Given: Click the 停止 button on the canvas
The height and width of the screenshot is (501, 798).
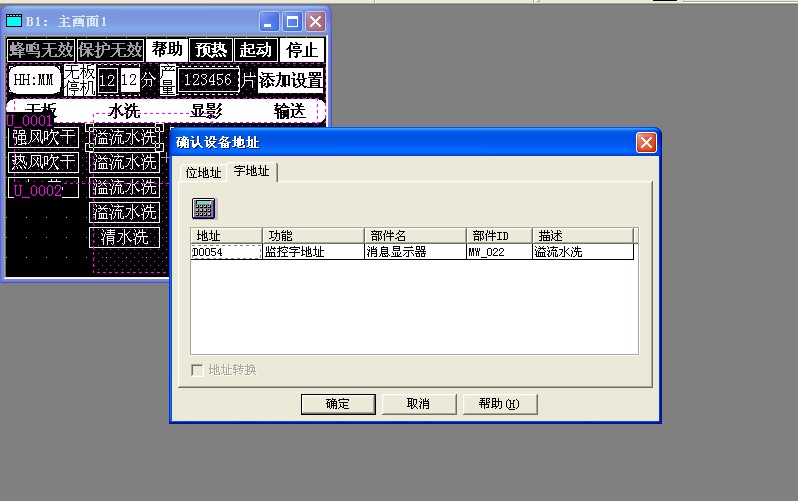Looking at the screenshot, I should (302, 50).
